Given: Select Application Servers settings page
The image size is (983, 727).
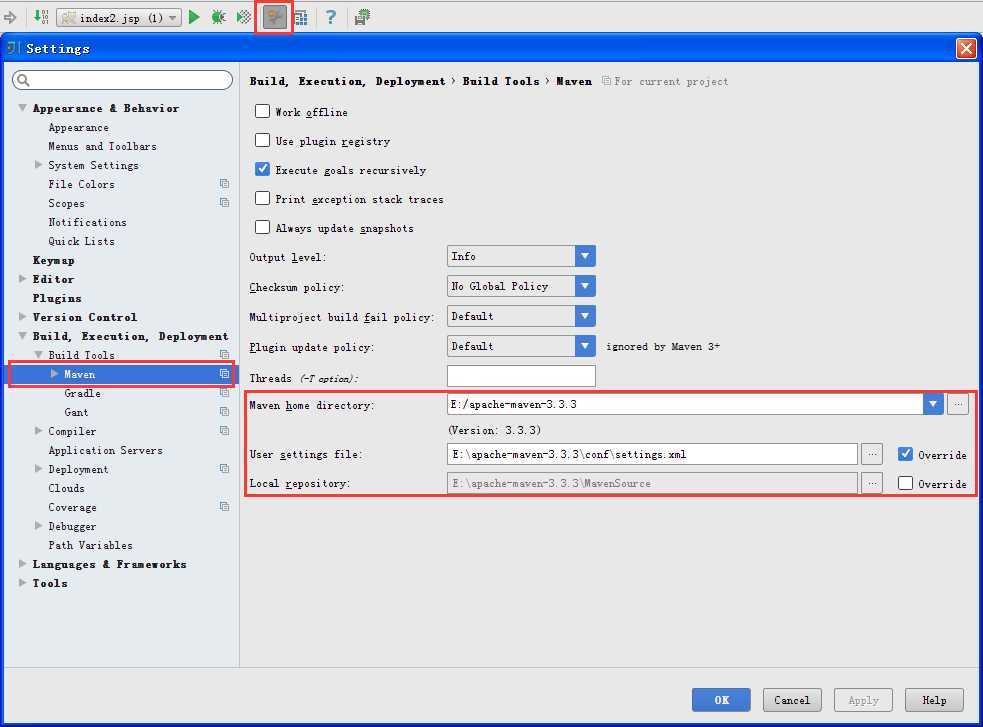Looking at the screenshot, I should pos(105,450).
